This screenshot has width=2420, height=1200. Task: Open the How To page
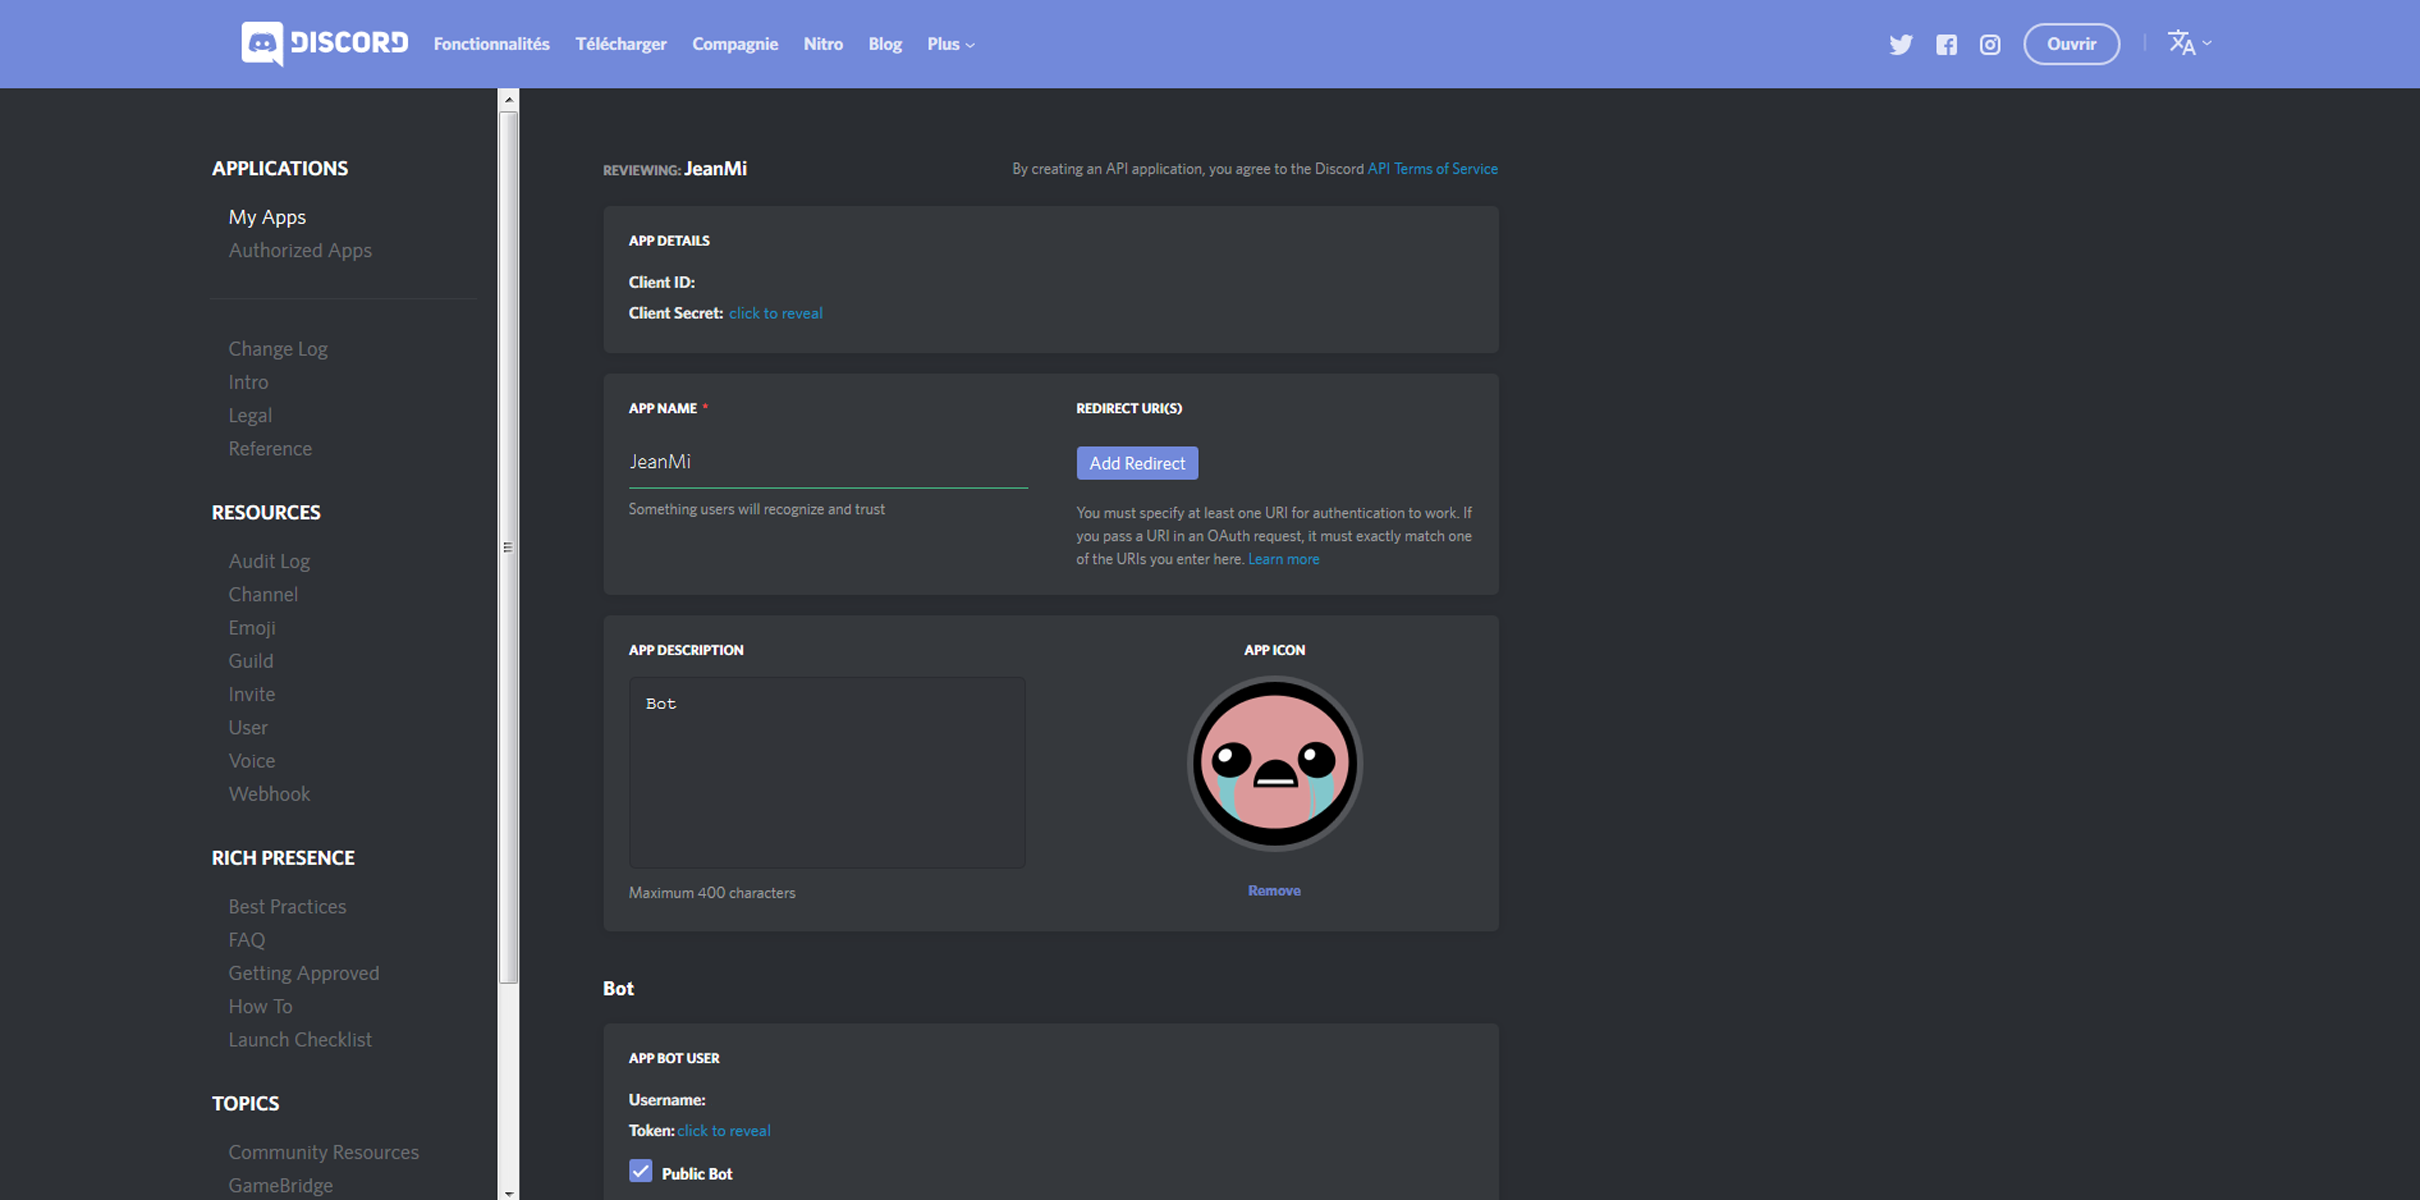(x=260, y=1006)
